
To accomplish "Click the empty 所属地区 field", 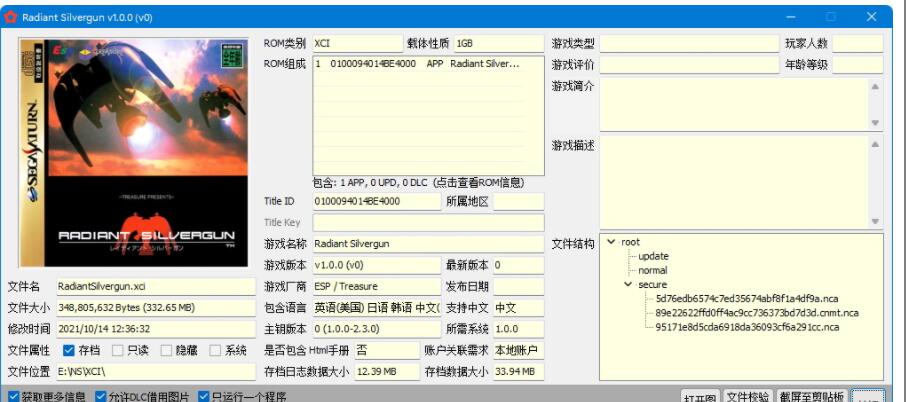I will click(519, 202).
